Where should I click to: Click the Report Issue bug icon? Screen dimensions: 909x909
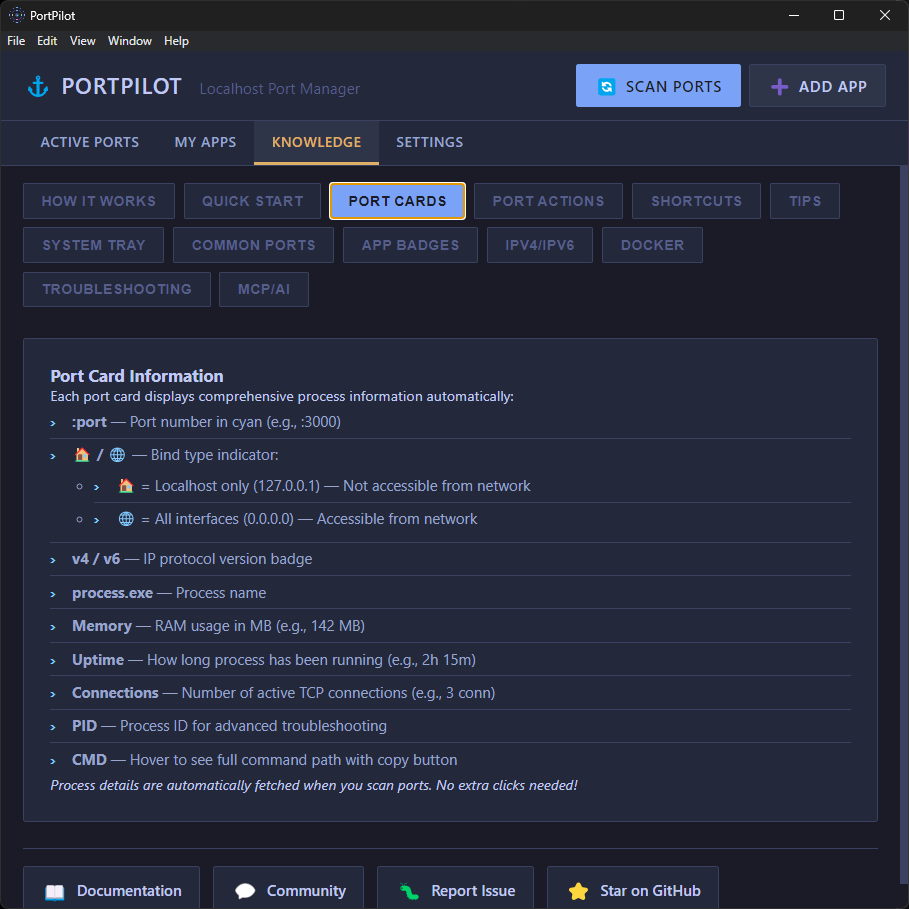click(x=408, y=891)
